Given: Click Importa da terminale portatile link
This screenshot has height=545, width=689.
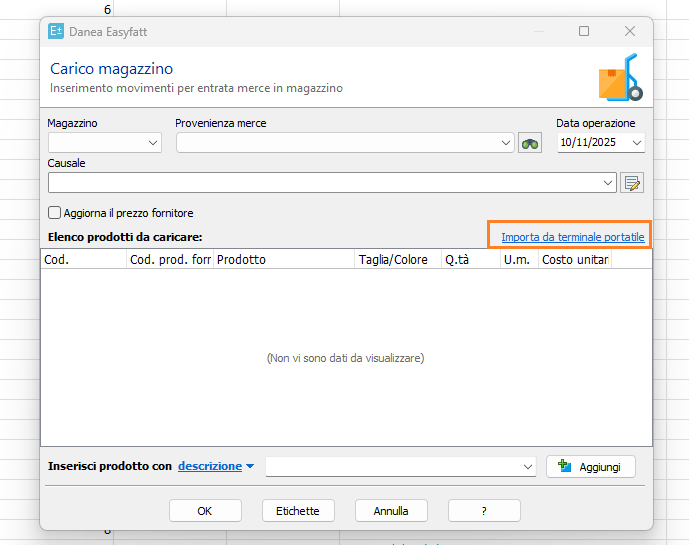Looking at the screenshot, I should click(x=572, y=237).
